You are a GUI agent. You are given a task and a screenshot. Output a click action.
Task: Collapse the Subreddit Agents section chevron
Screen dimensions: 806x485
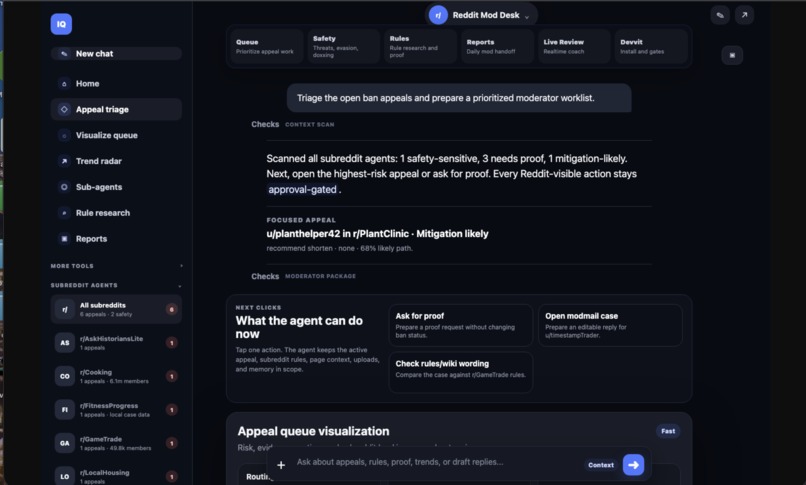pyautogui.click(x=179, y=286)
